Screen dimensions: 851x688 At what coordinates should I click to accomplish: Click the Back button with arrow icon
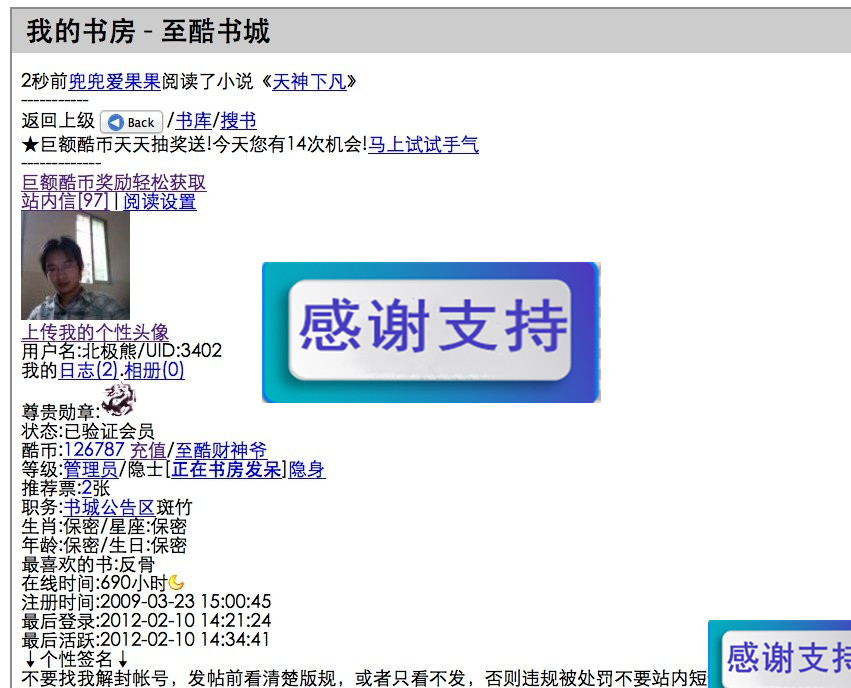pos(131,122)
